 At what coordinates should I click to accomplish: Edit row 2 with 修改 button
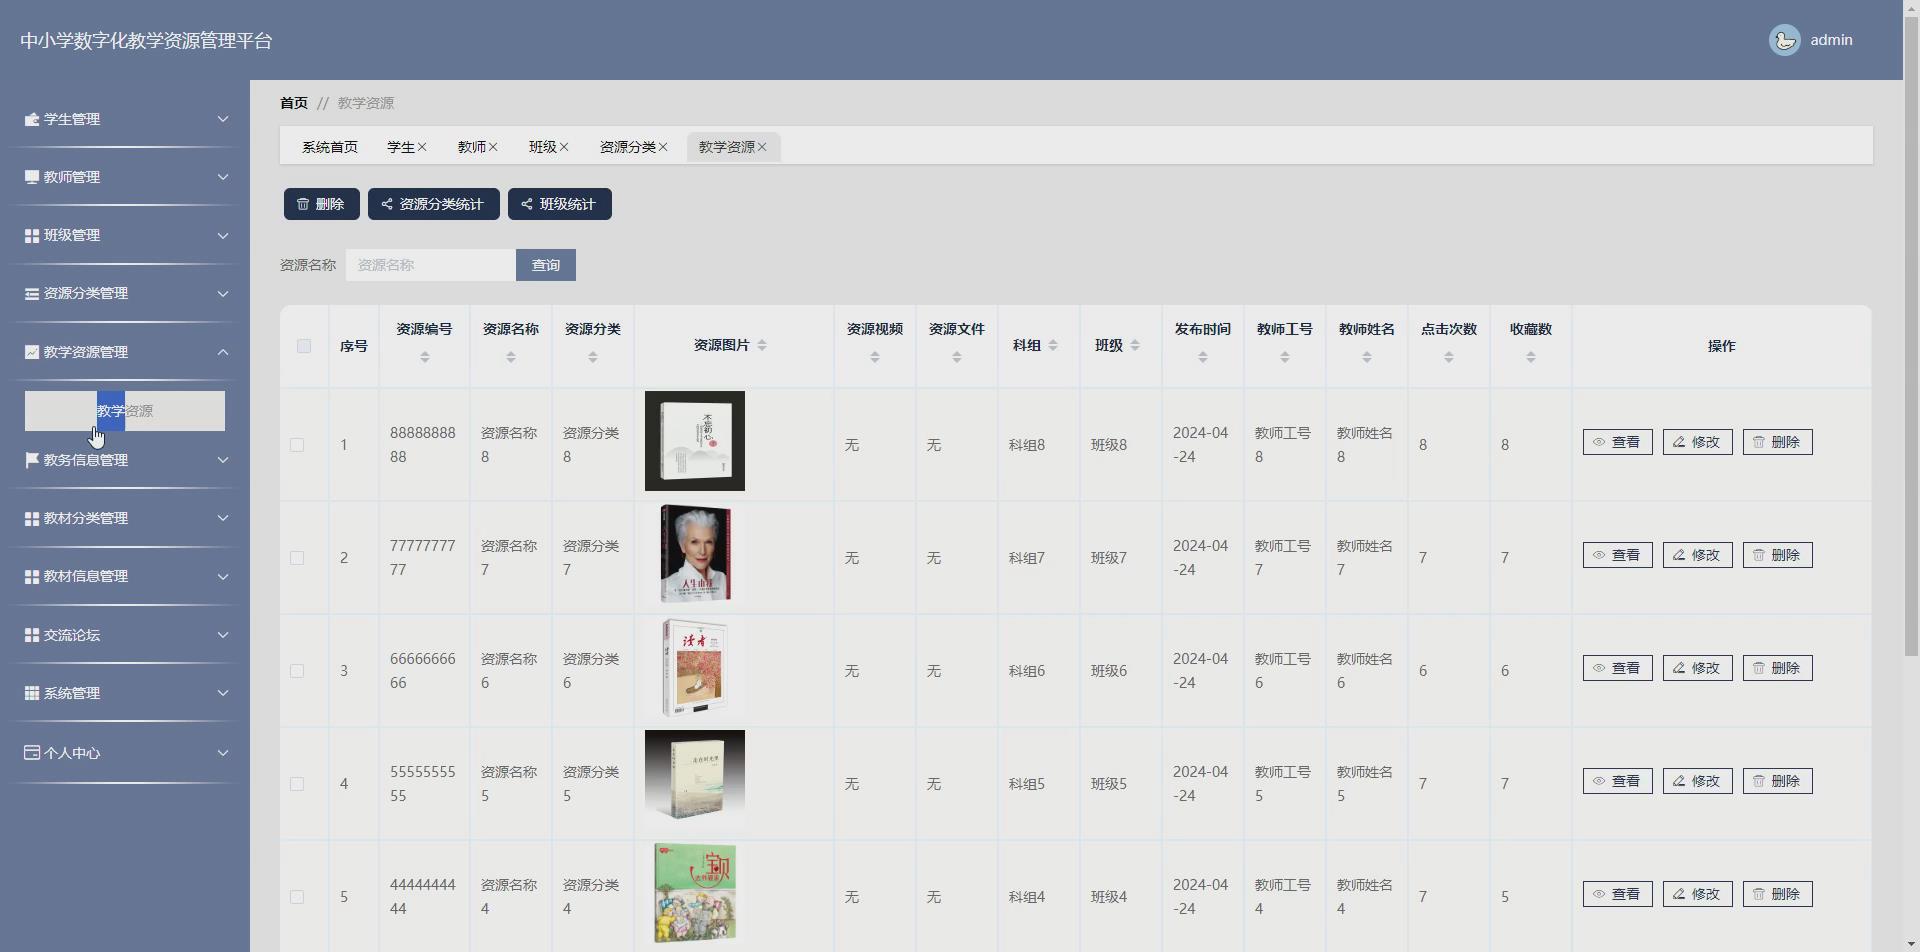pos(1698,555)
